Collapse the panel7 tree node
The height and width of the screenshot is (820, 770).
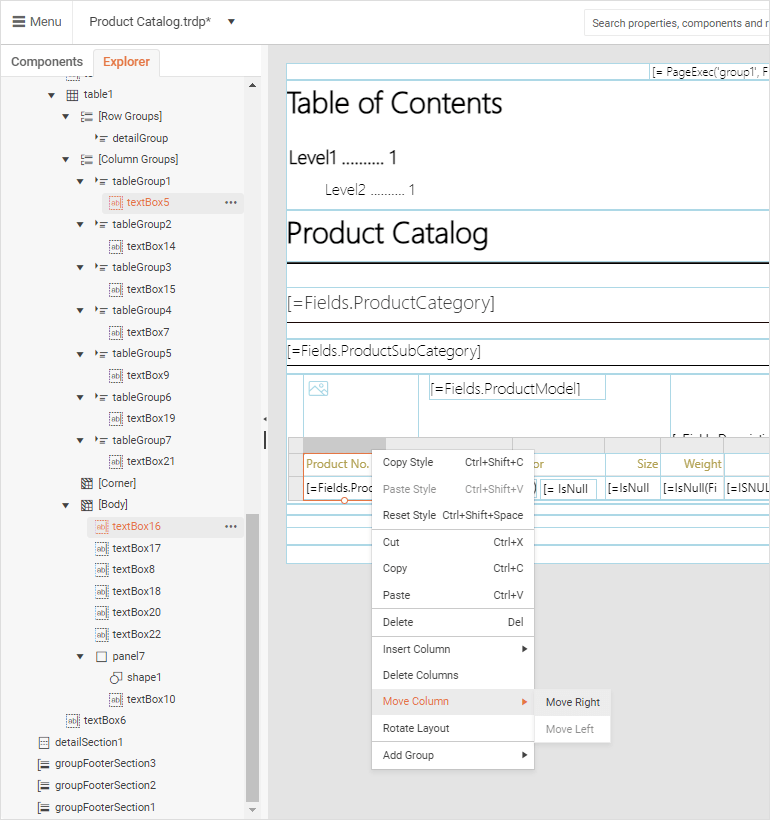tap(80, 656)
